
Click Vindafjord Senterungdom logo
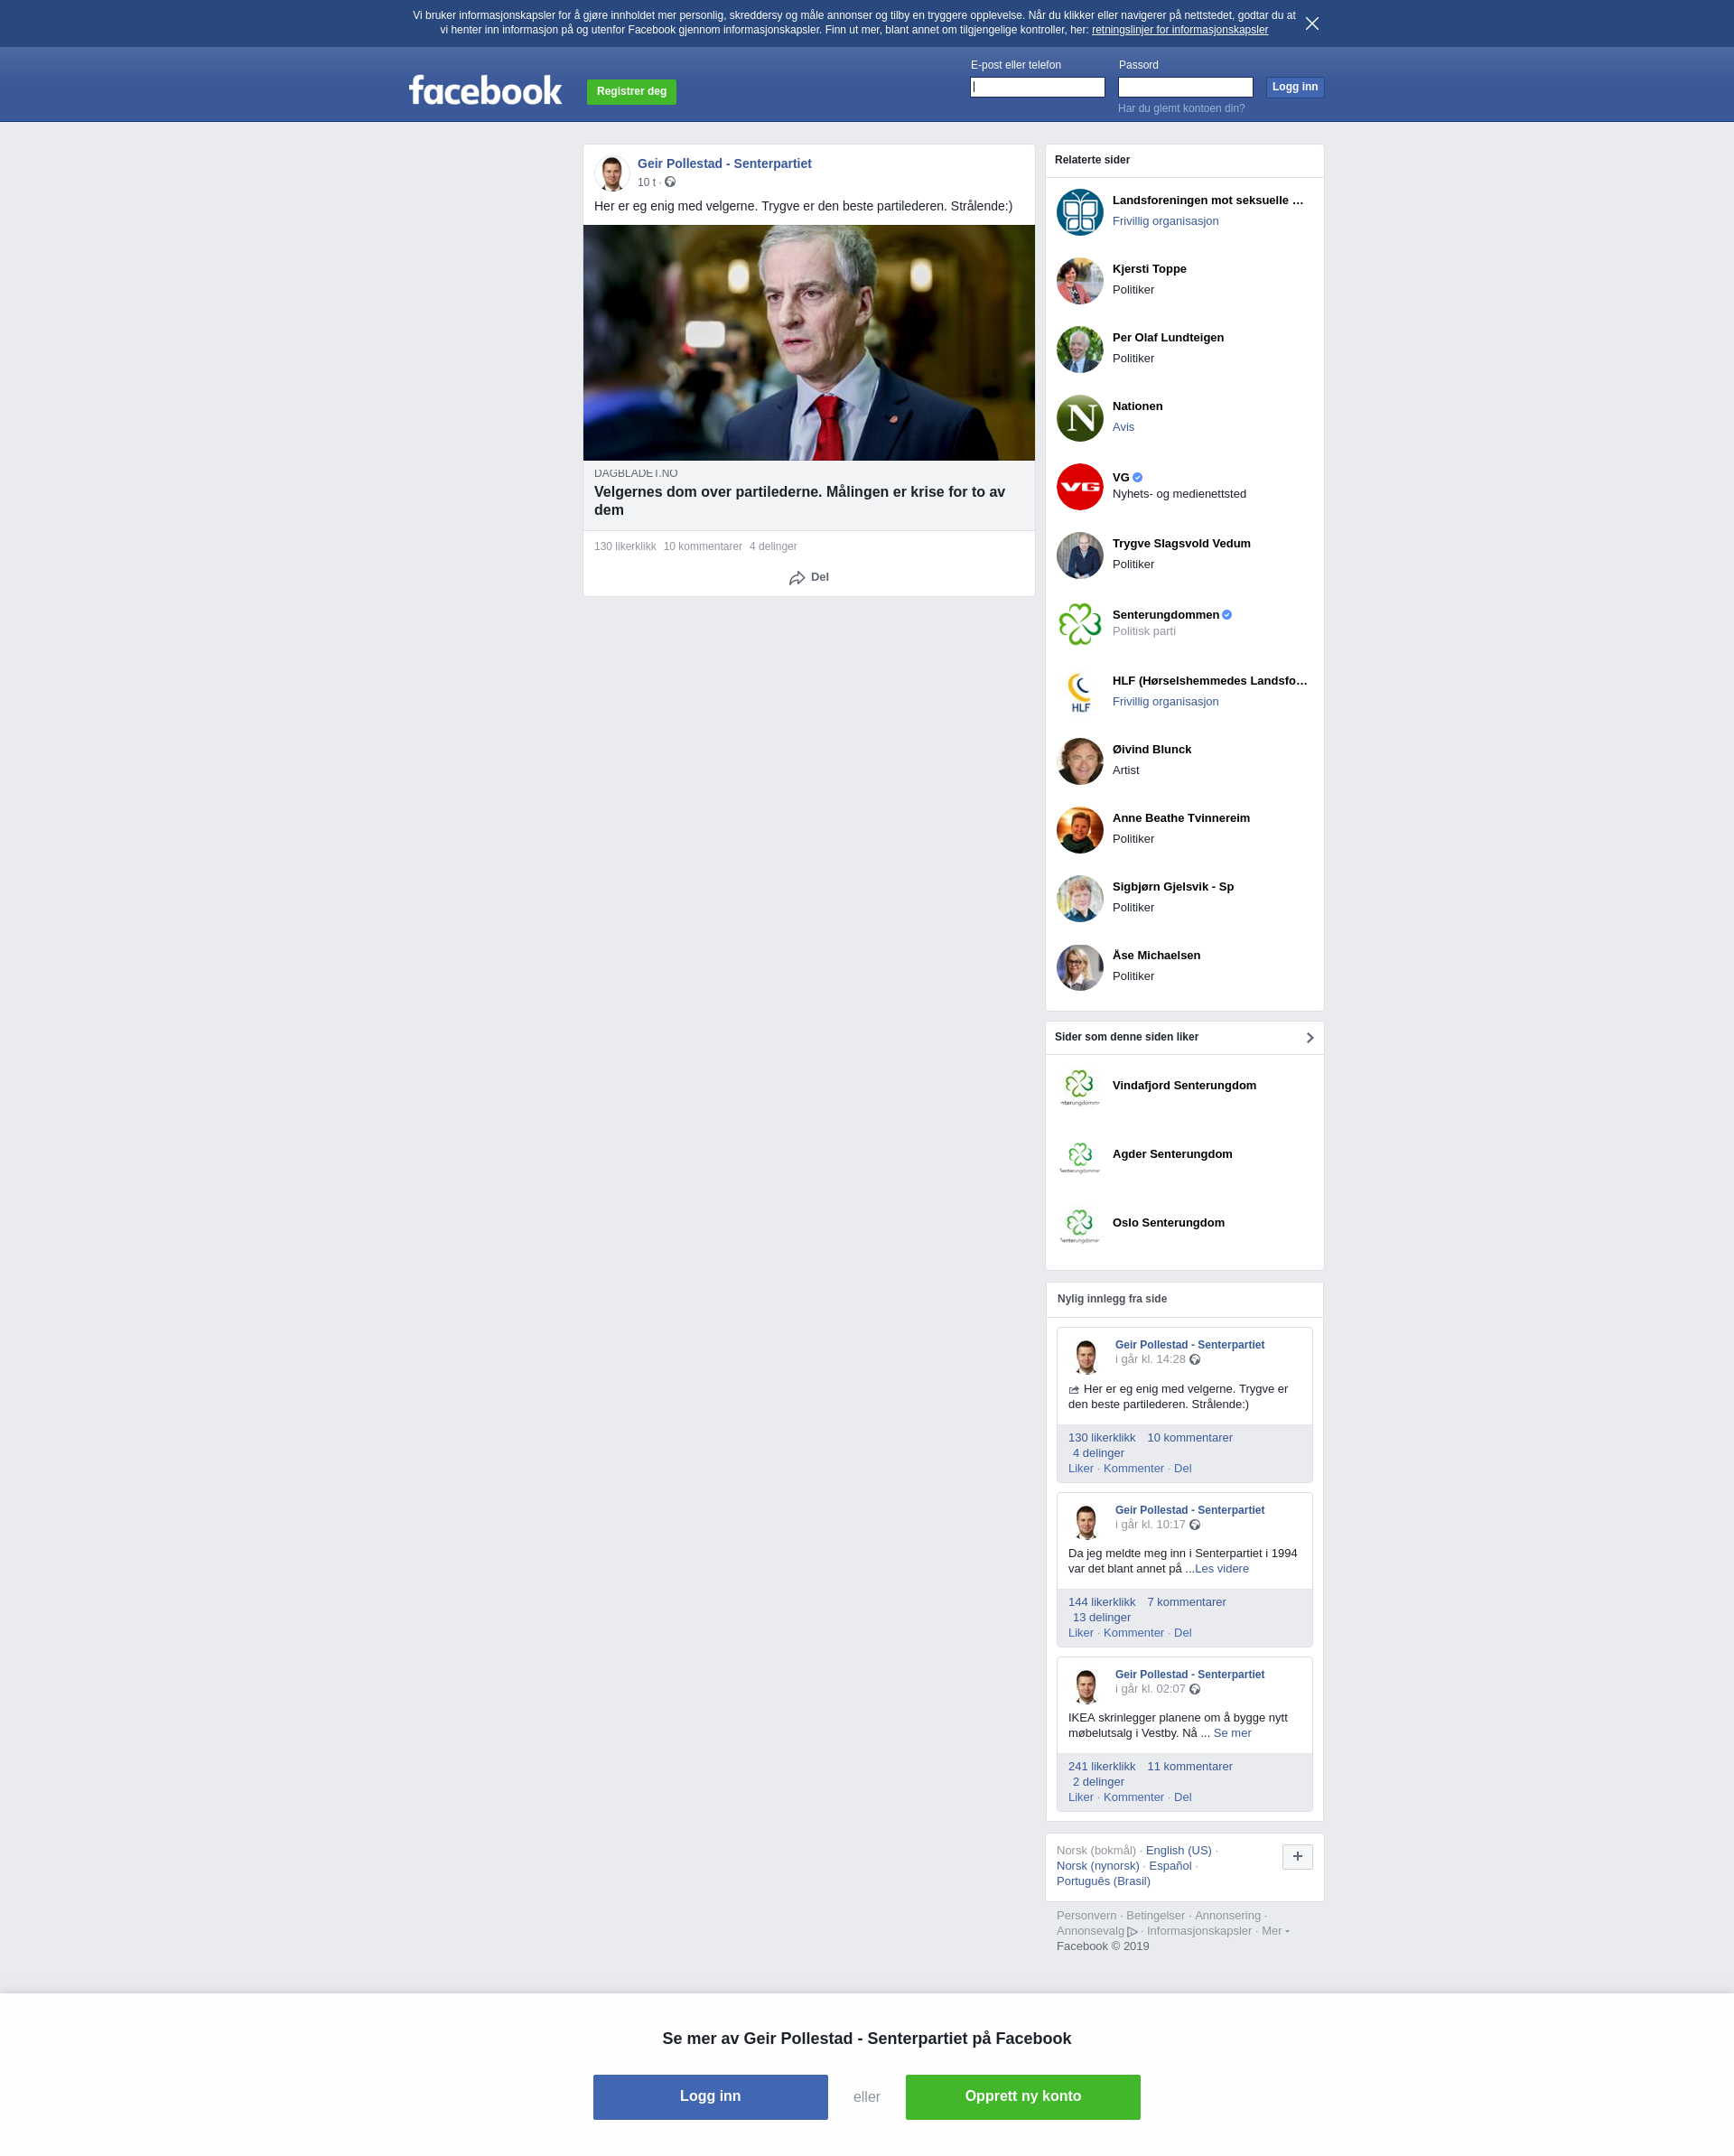(x=1079, y=1087)
